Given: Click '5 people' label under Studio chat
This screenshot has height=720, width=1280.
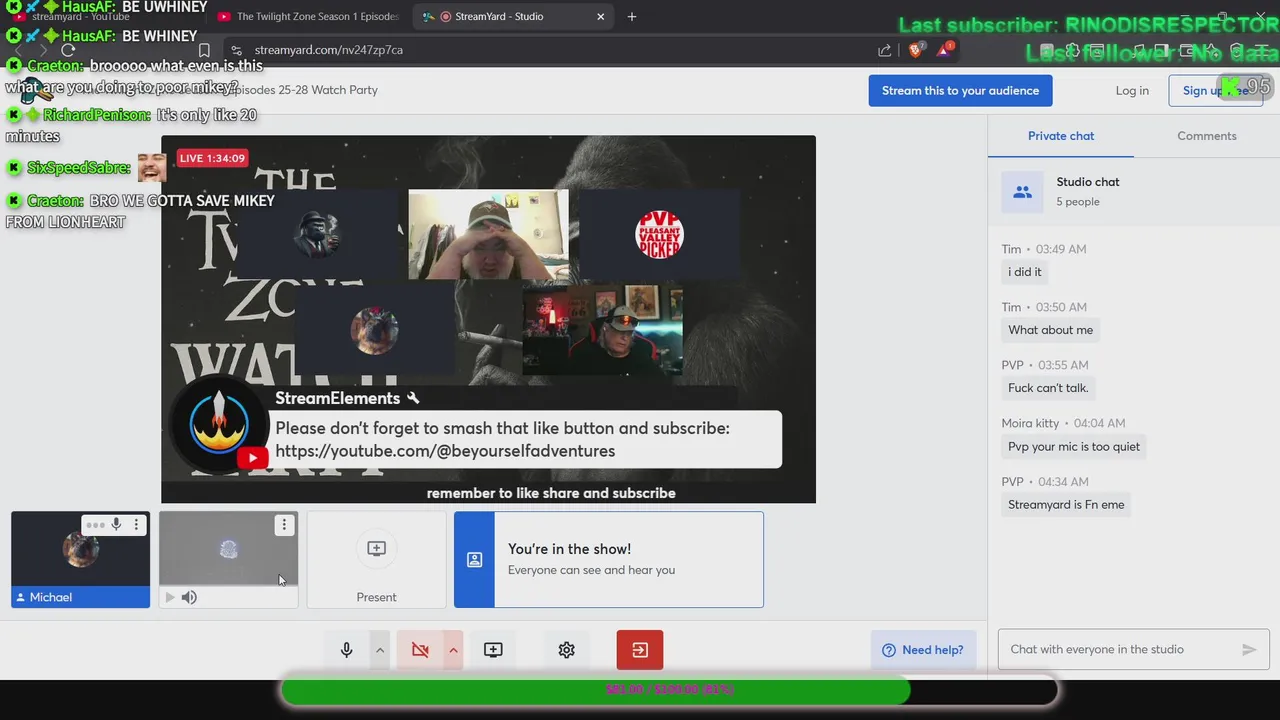Looking at the screenshot, I should tap(1078, 202).
